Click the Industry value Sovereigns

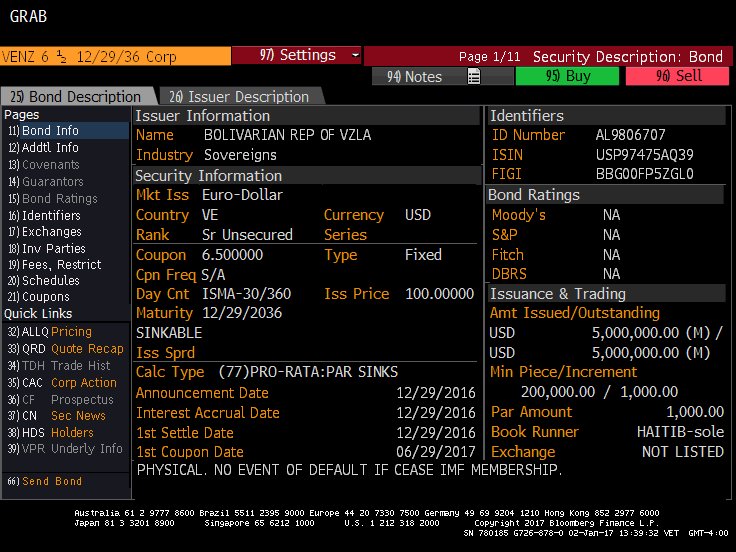(x=240, y=155)
